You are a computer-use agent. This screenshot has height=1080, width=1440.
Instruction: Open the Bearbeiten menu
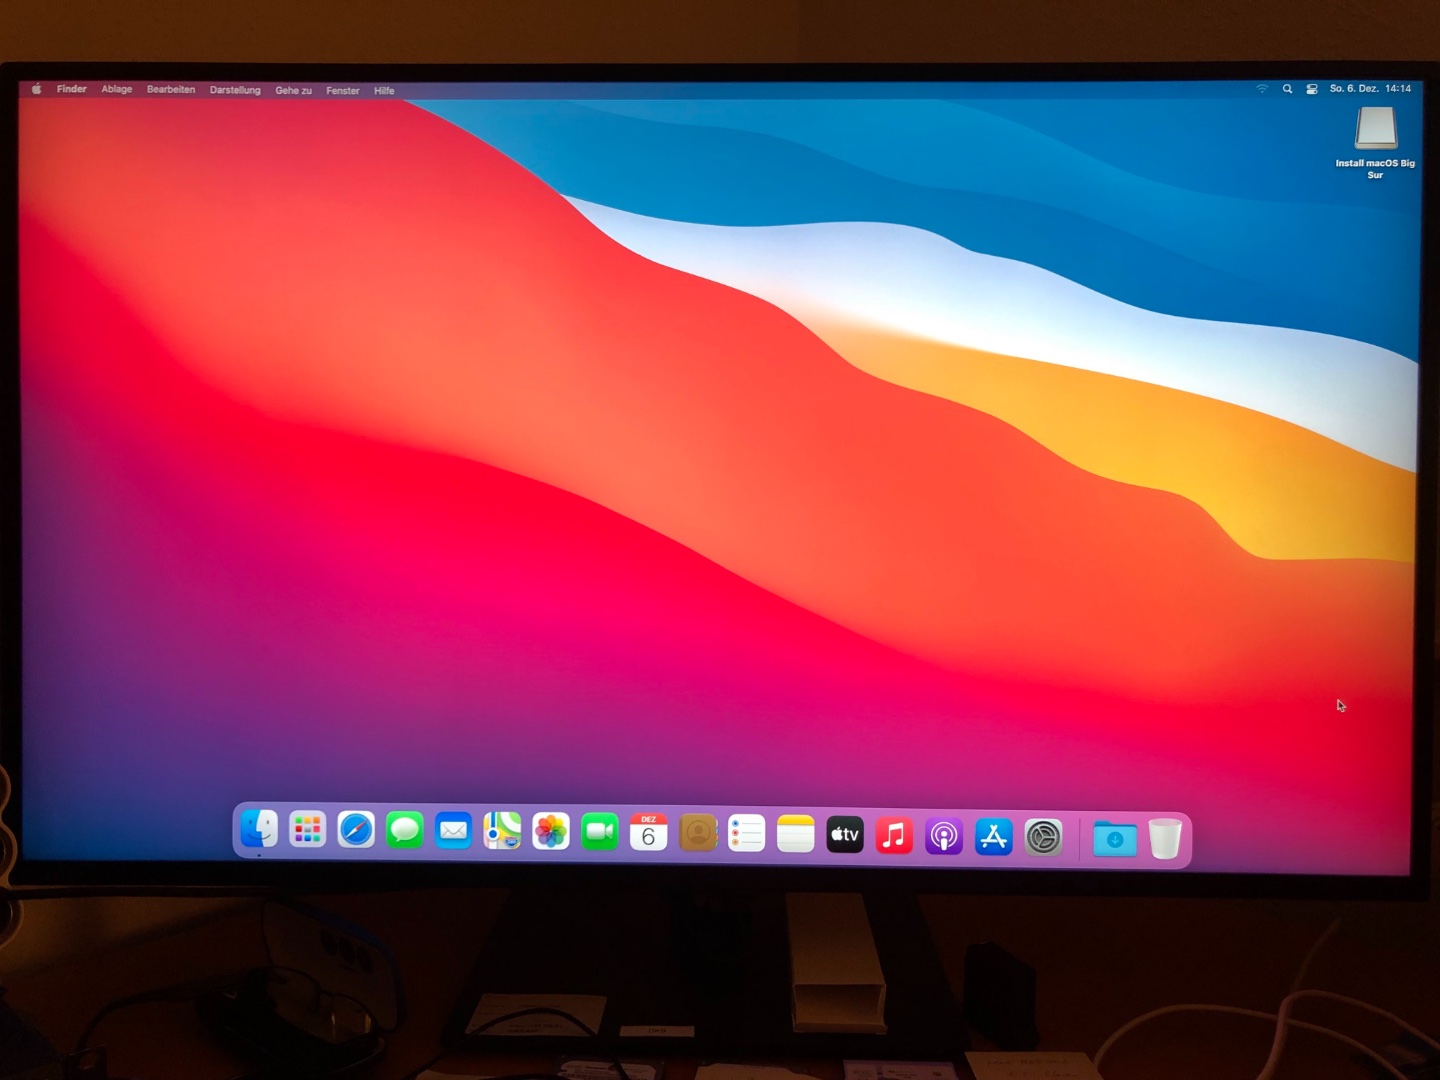pyautogui.click(x=171, y=89)
